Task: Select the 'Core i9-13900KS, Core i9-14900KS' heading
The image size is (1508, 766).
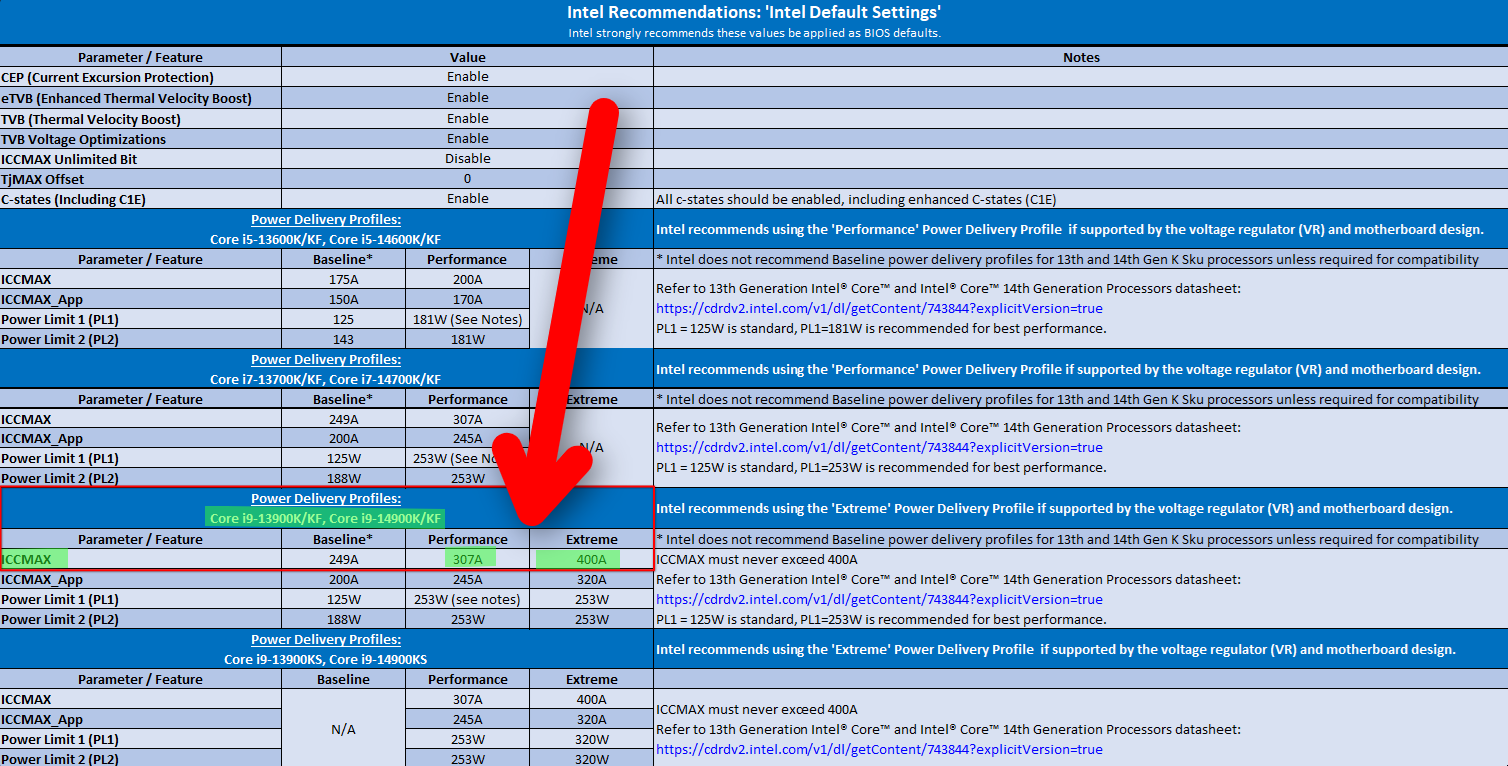Action: (x=326, y=659)
